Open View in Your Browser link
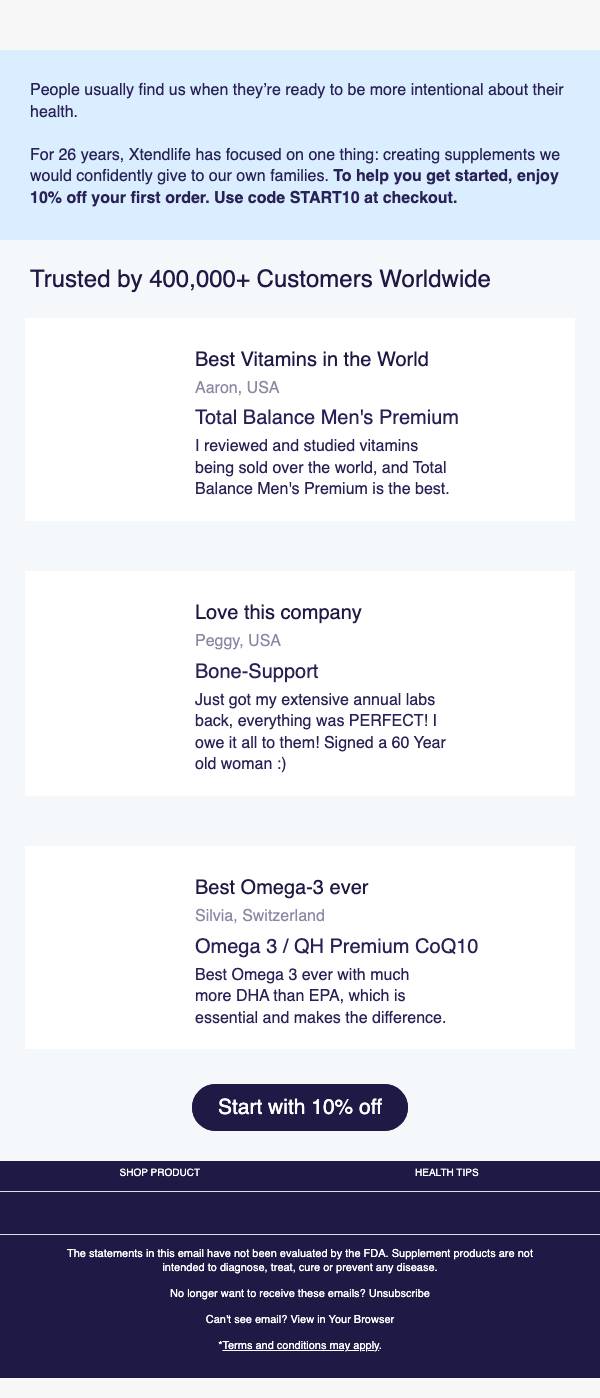600x1398 pixels. tap(344, 1319)
